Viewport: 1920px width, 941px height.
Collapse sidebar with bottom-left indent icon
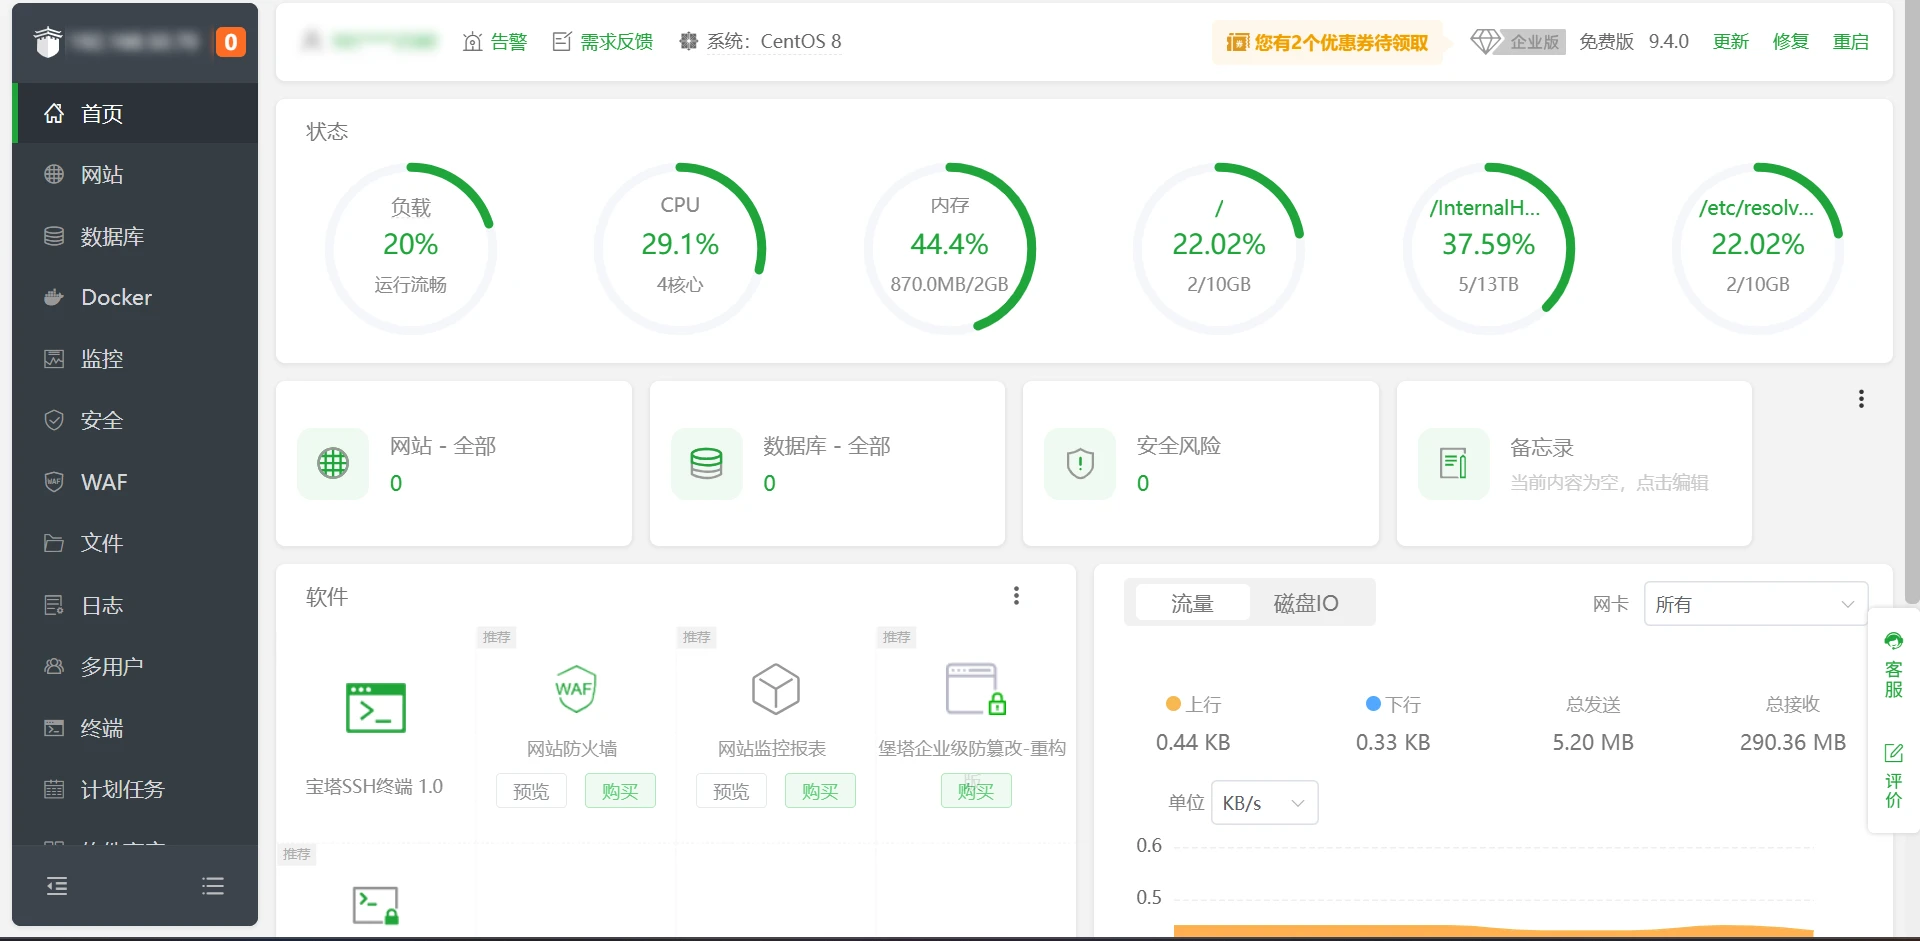tap(57, 886)
